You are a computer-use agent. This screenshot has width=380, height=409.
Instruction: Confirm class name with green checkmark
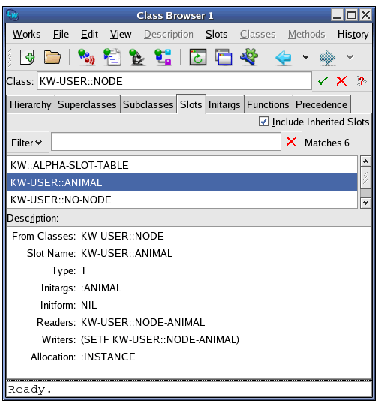(323, 81)
